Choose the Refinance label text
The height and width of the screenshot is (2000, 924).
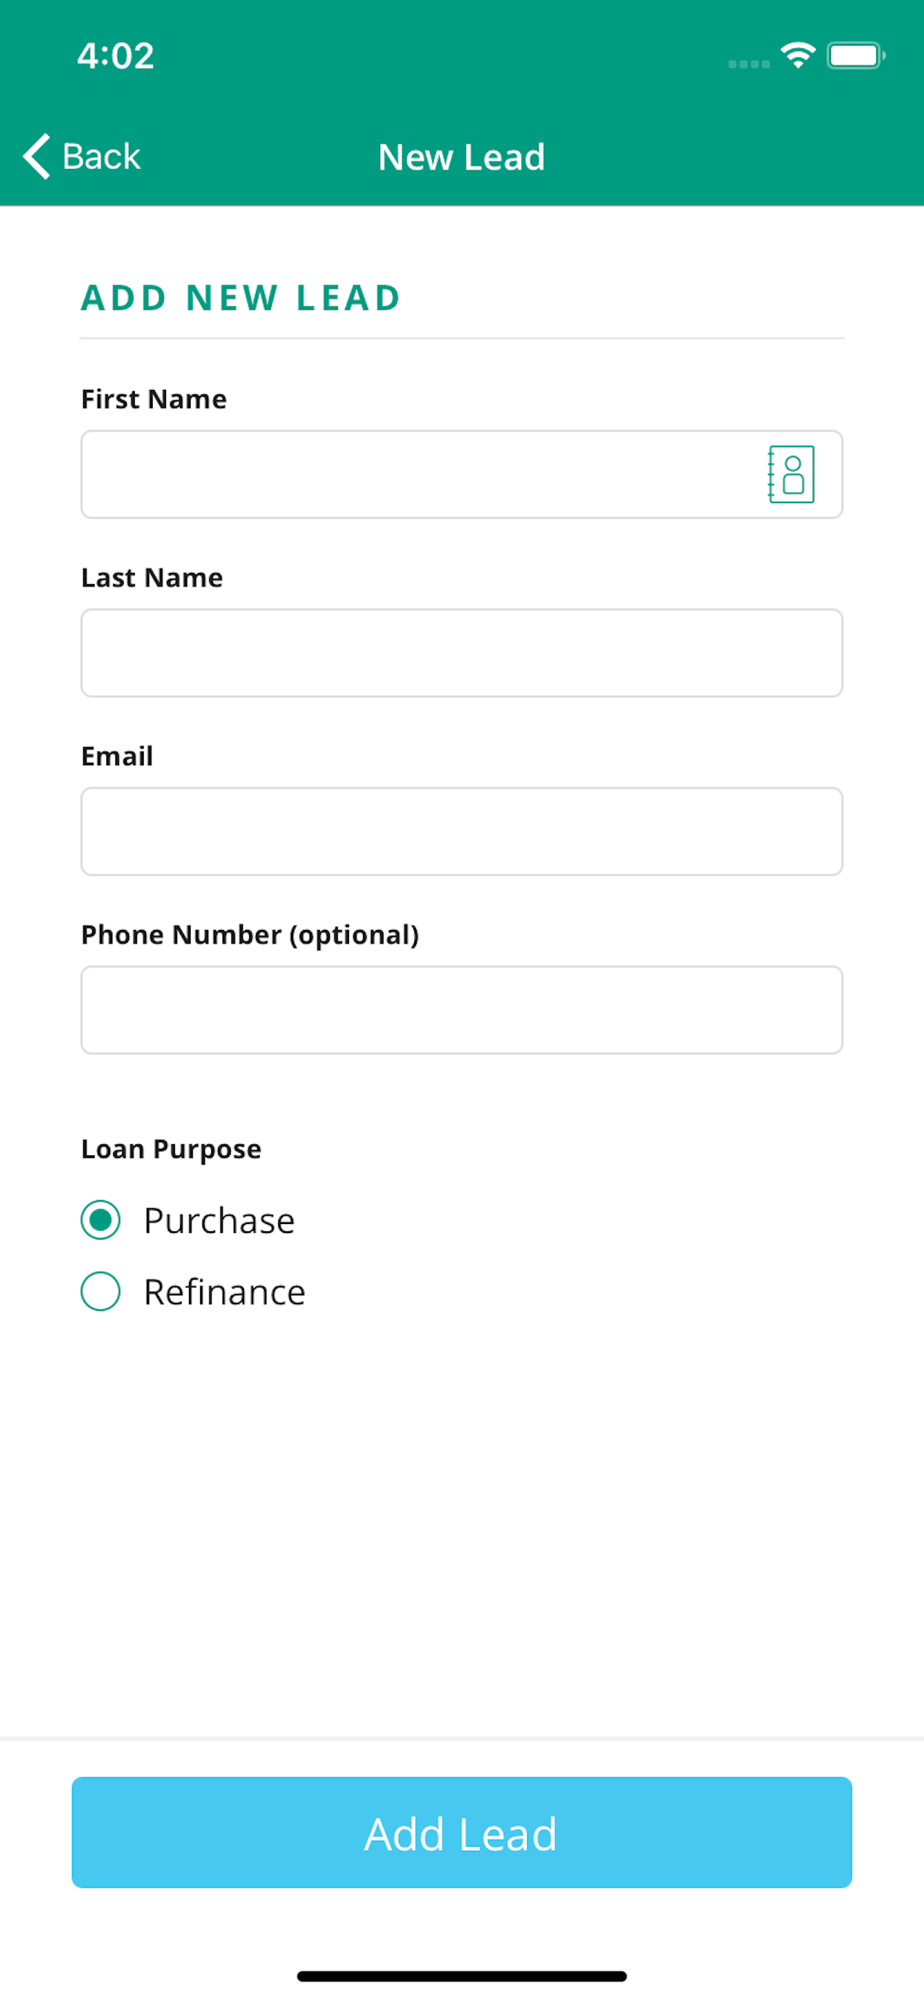click(x=224, y=1292)
